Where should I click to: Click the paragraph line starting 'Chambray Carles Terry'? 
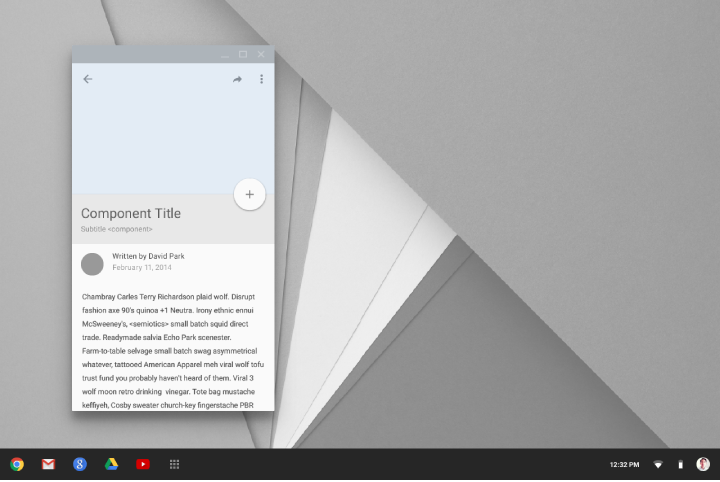point(168,297)
